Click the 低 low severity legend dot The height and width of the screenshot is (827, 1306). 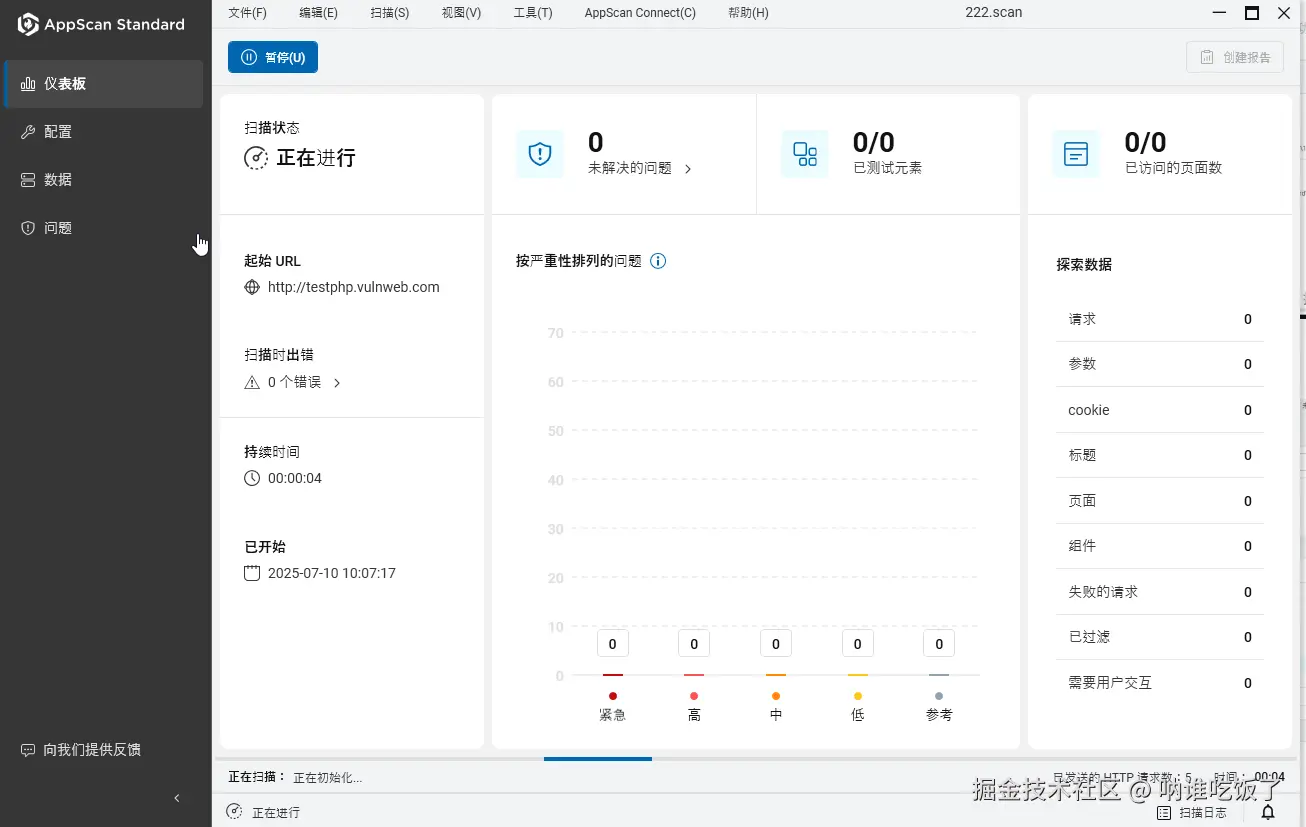pyautogui.click(x=858, y=696)
